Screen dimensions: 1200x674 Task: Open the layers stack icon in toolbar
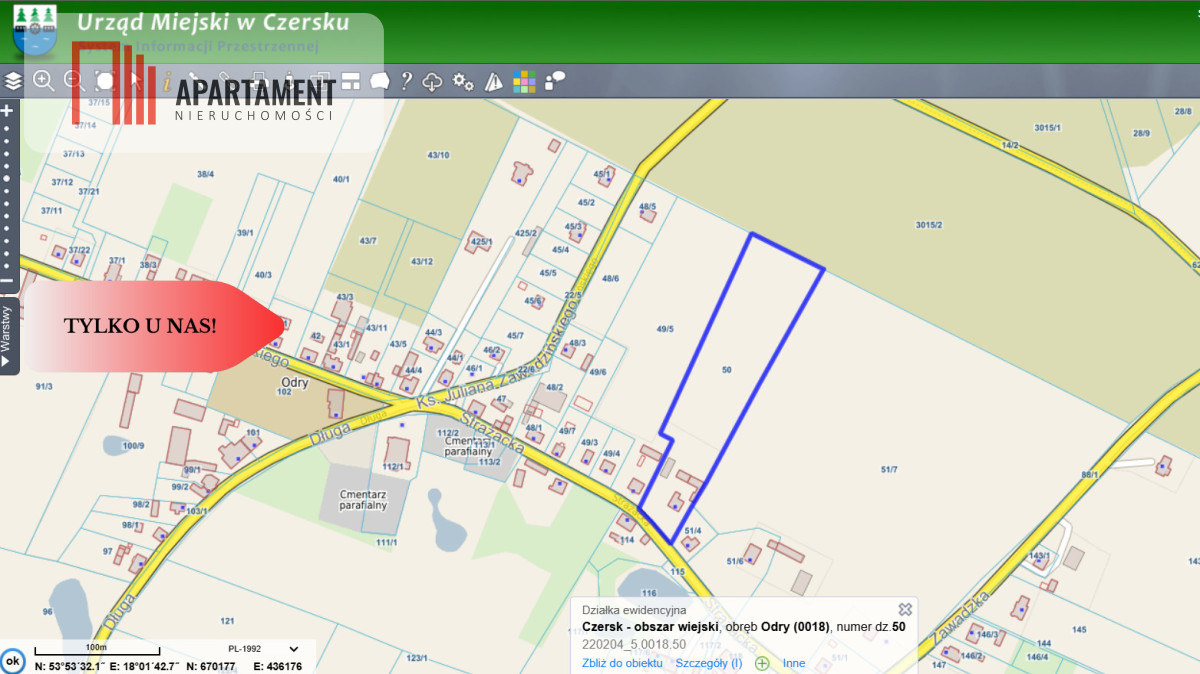[x=13, y=81]
